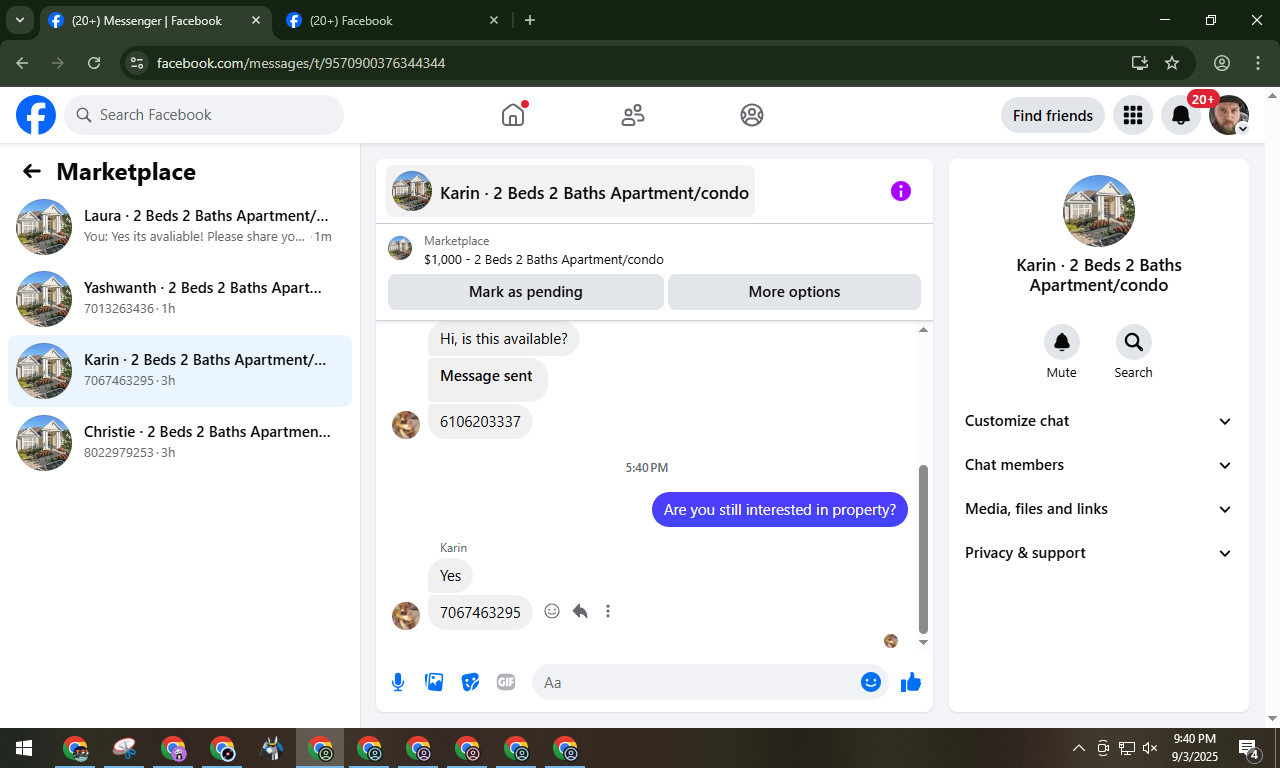Open Yashwanth conversation in Marketplace list

point(180,299)
